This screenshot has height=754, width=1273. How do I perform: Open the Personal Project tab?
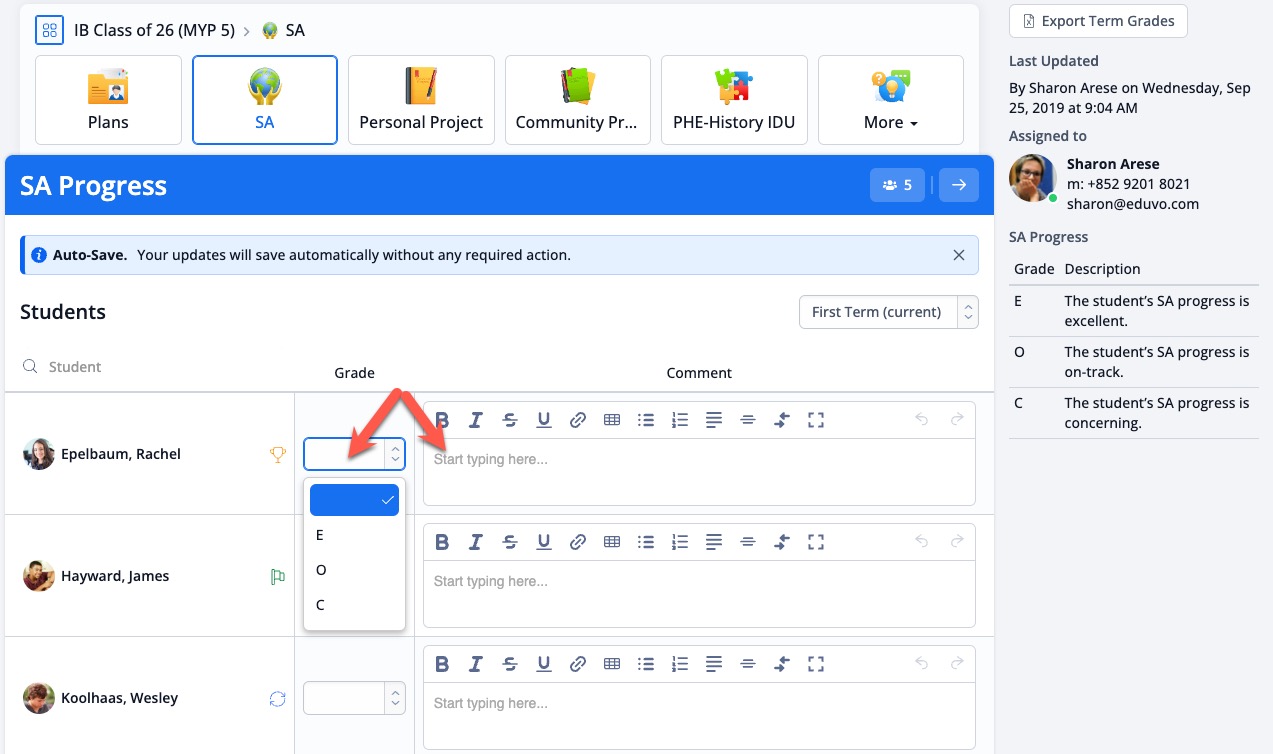(x=421, y=100)
